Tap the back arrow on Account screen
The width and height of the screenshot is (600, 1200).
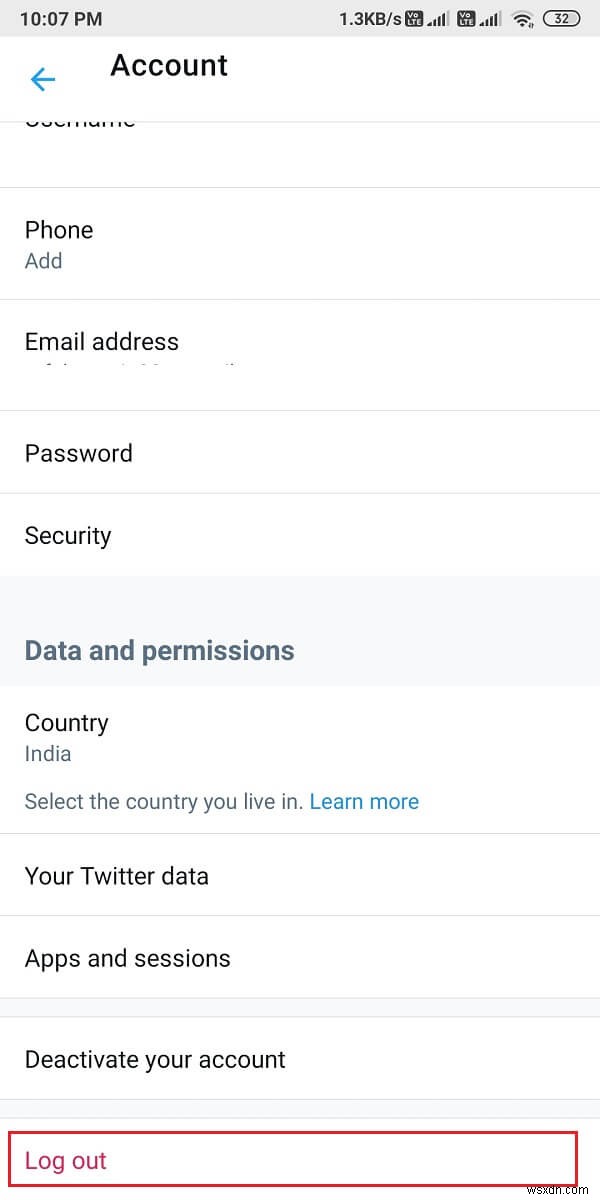tap(42, 79)
